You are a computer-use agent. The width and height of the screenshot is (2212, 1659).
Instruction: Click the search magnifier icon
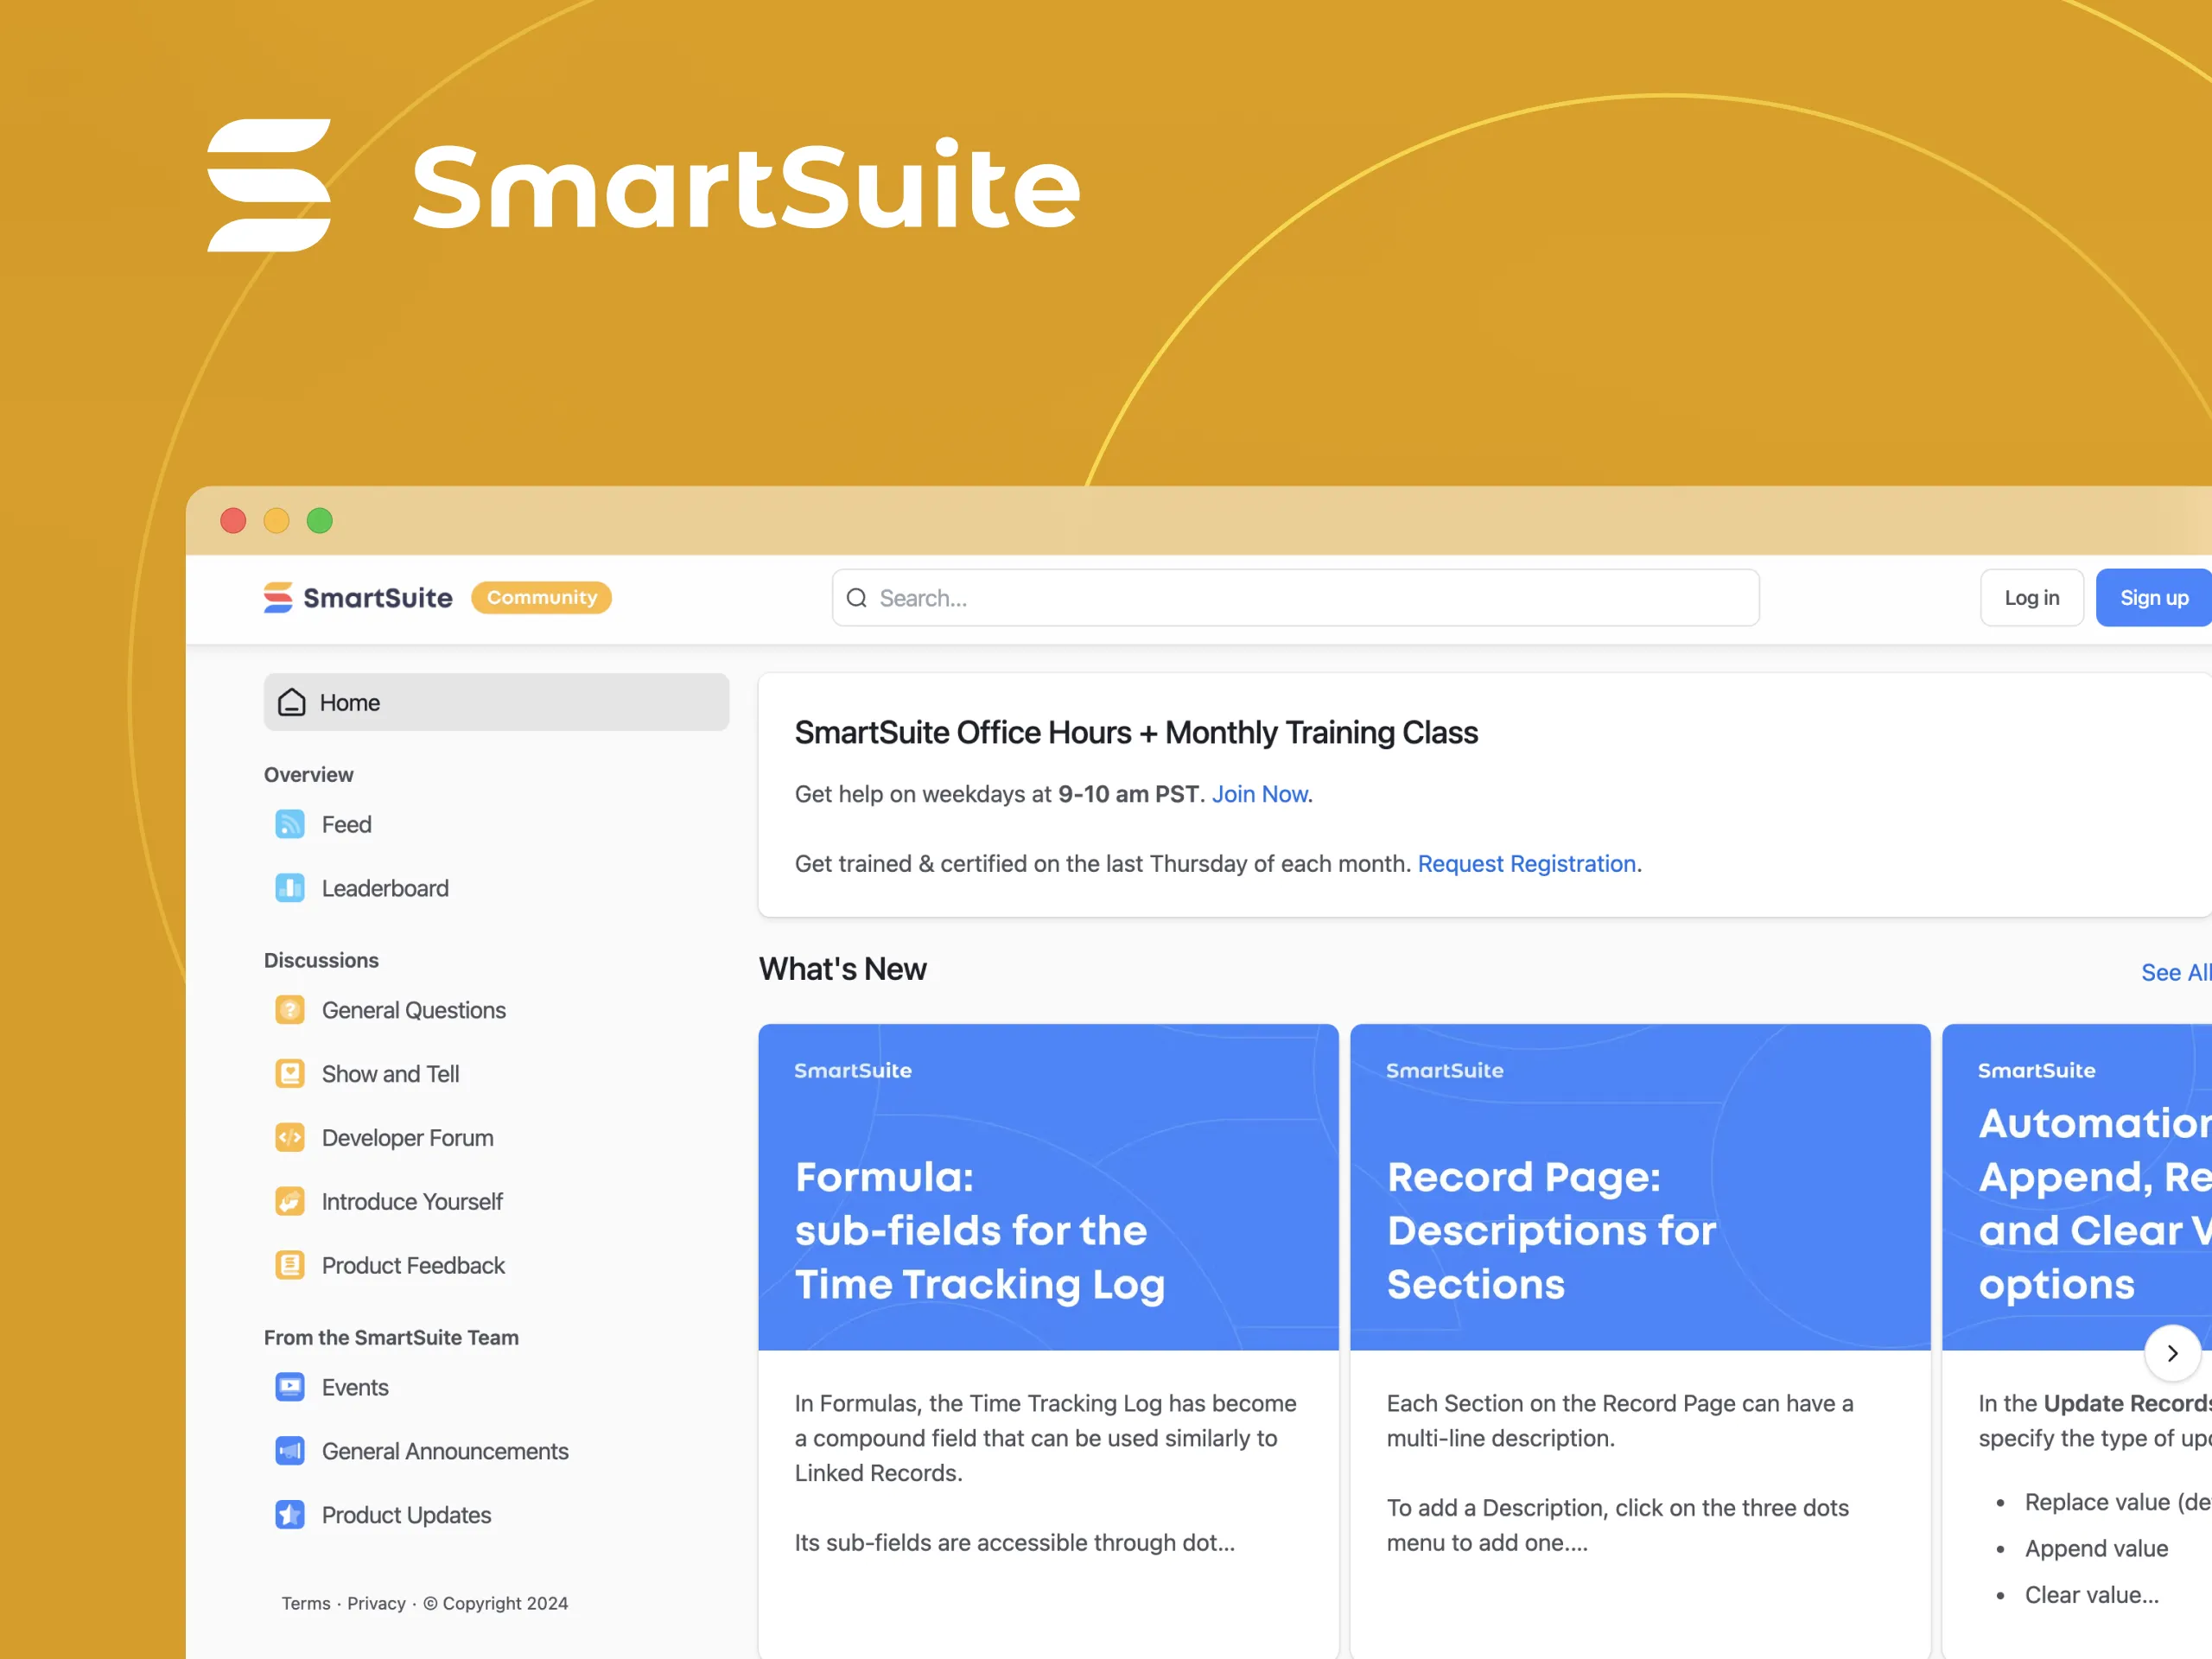(857, 598)
